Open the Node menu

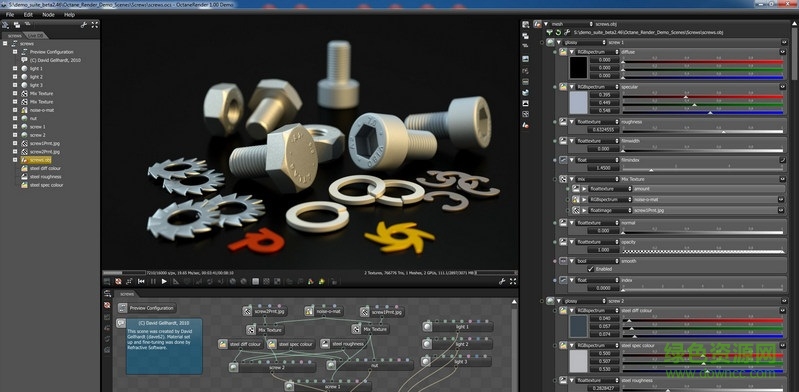[x=48, y=15]
